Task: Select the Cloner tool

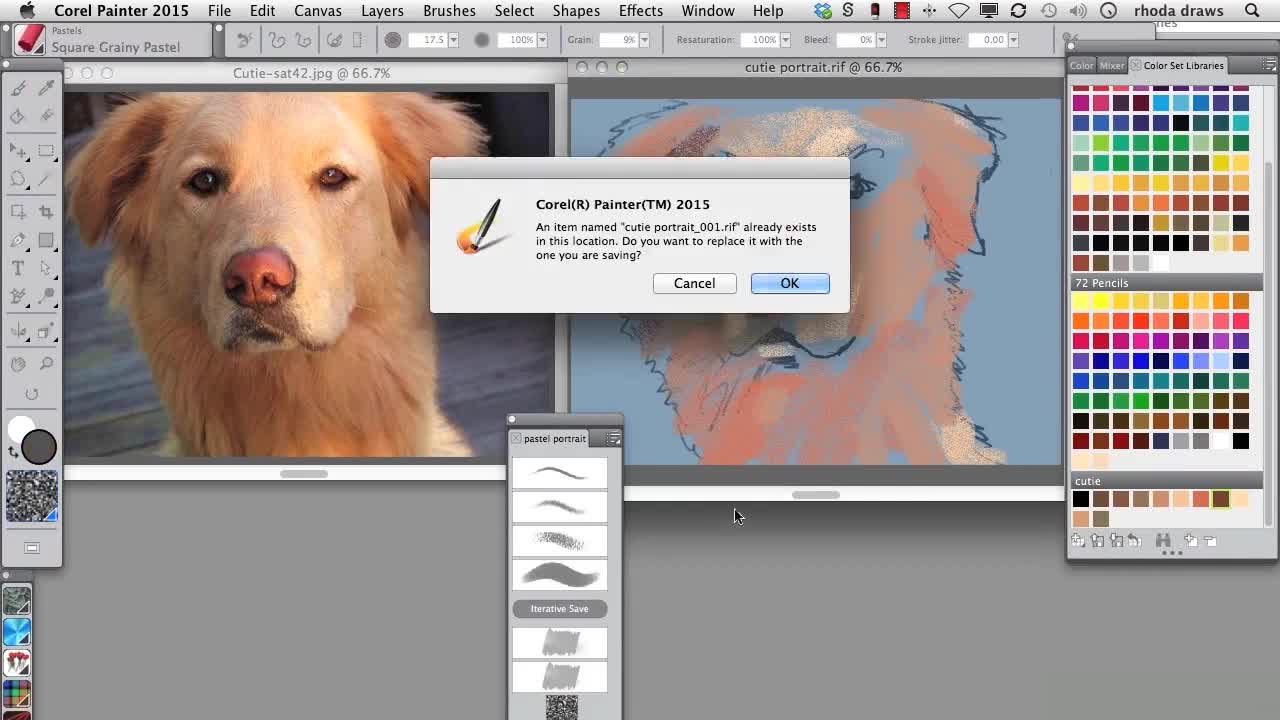Action: pos(18,296)
